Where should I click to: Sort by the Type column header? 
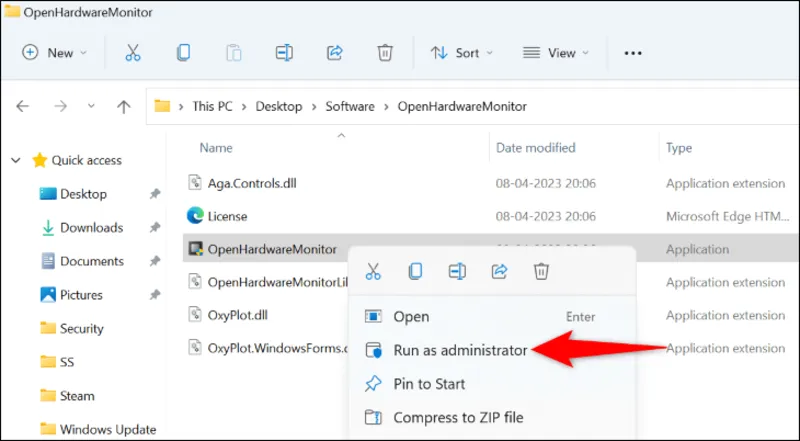[x=679, y=148]
